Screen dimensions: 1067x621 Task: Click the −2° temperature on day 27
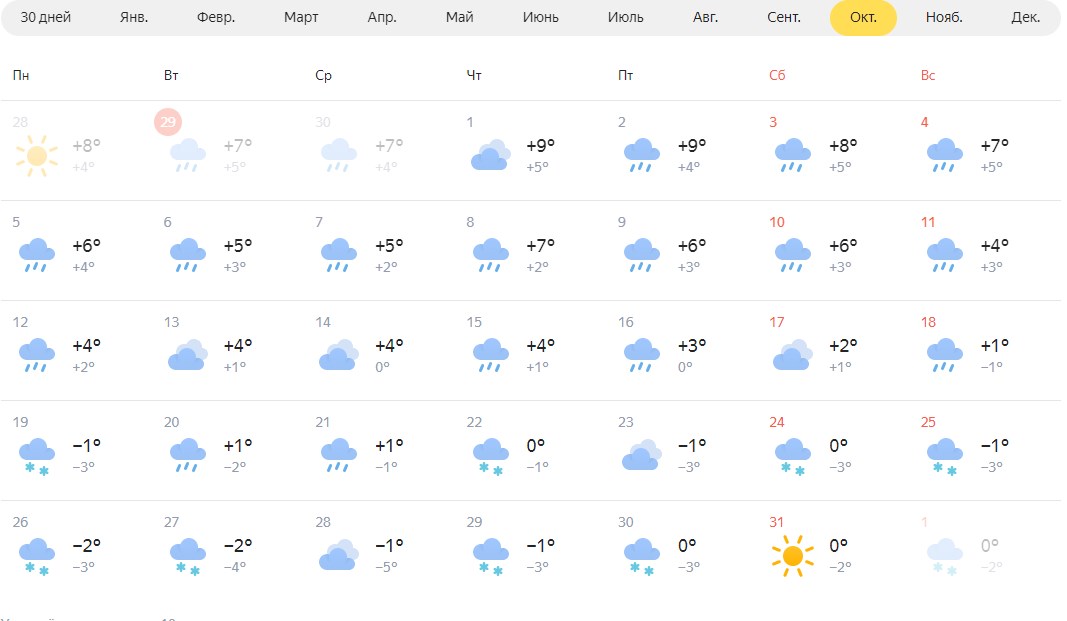[x=238, y=546]
